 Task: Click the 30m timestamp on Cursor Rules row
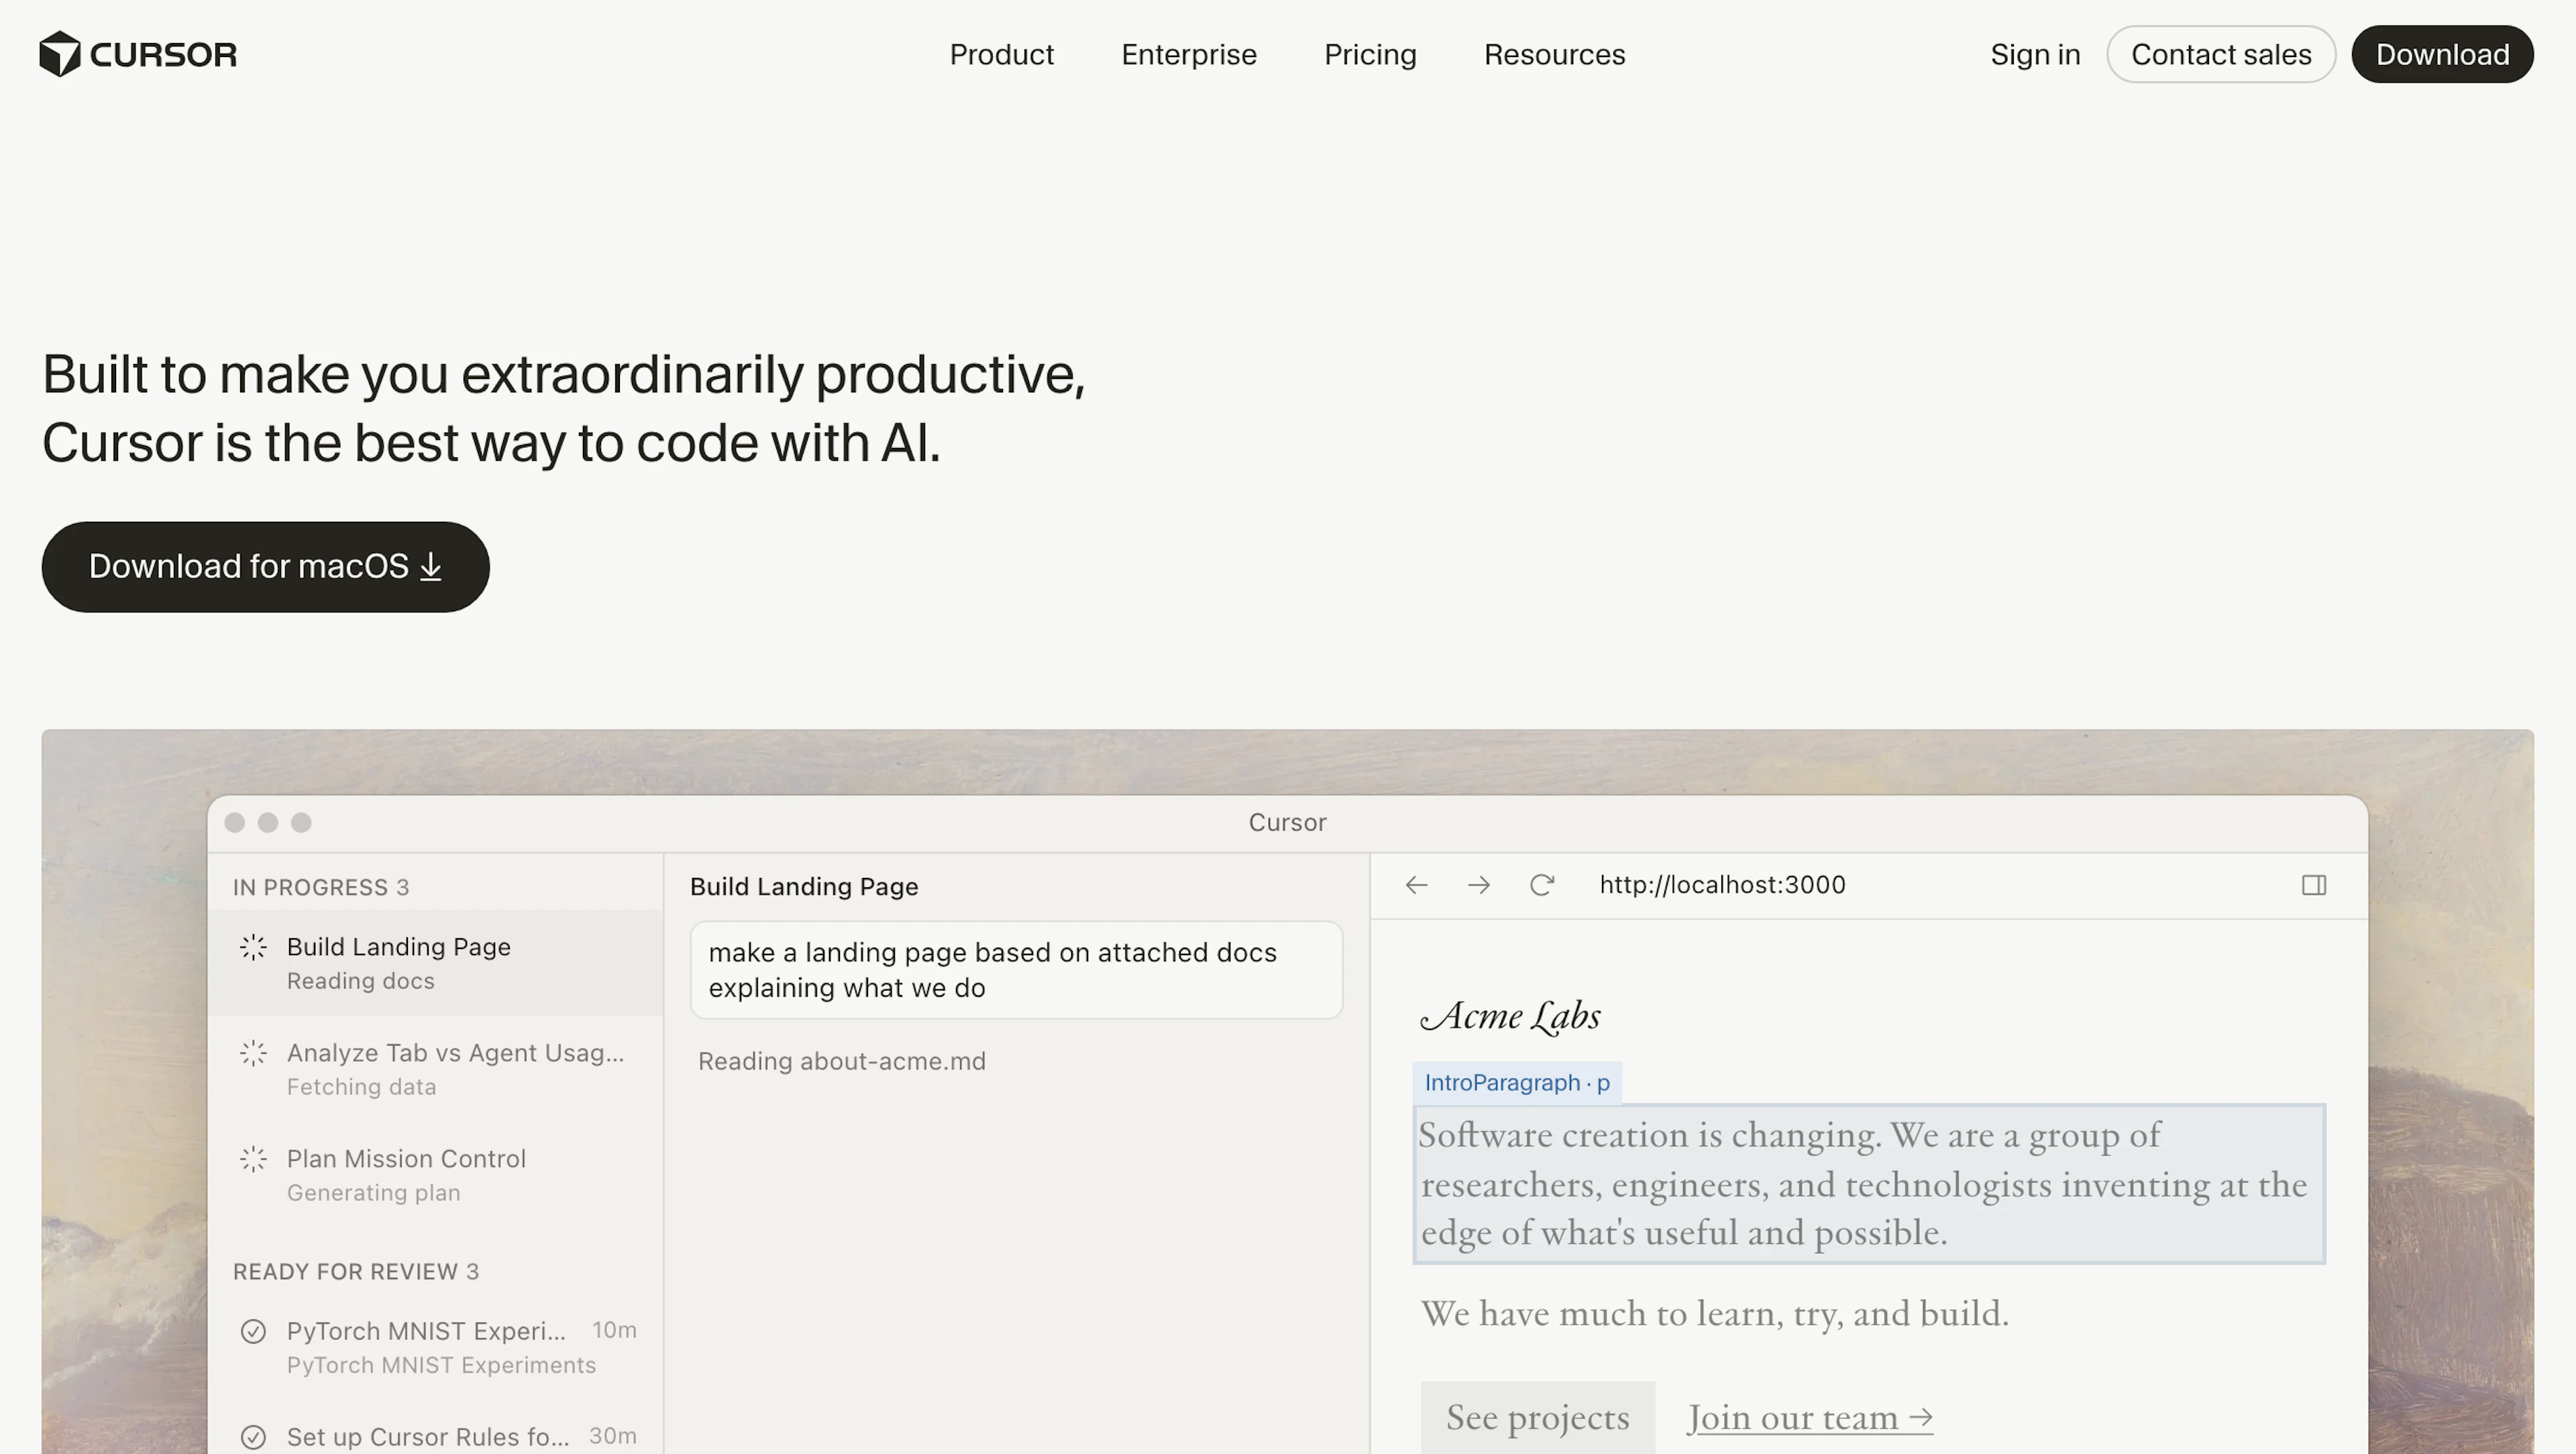612,1436
